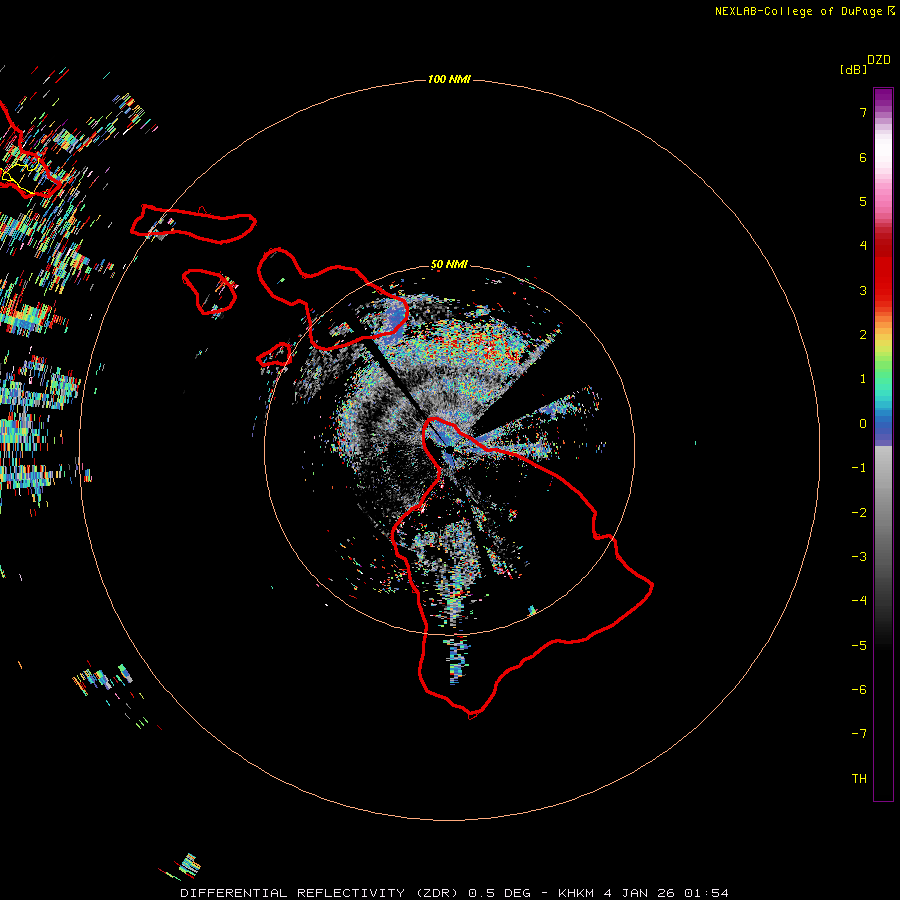This screenshot has width=900, height=900.
Task: Click the -2 value on color scale
Action: [x=859, y=513]
